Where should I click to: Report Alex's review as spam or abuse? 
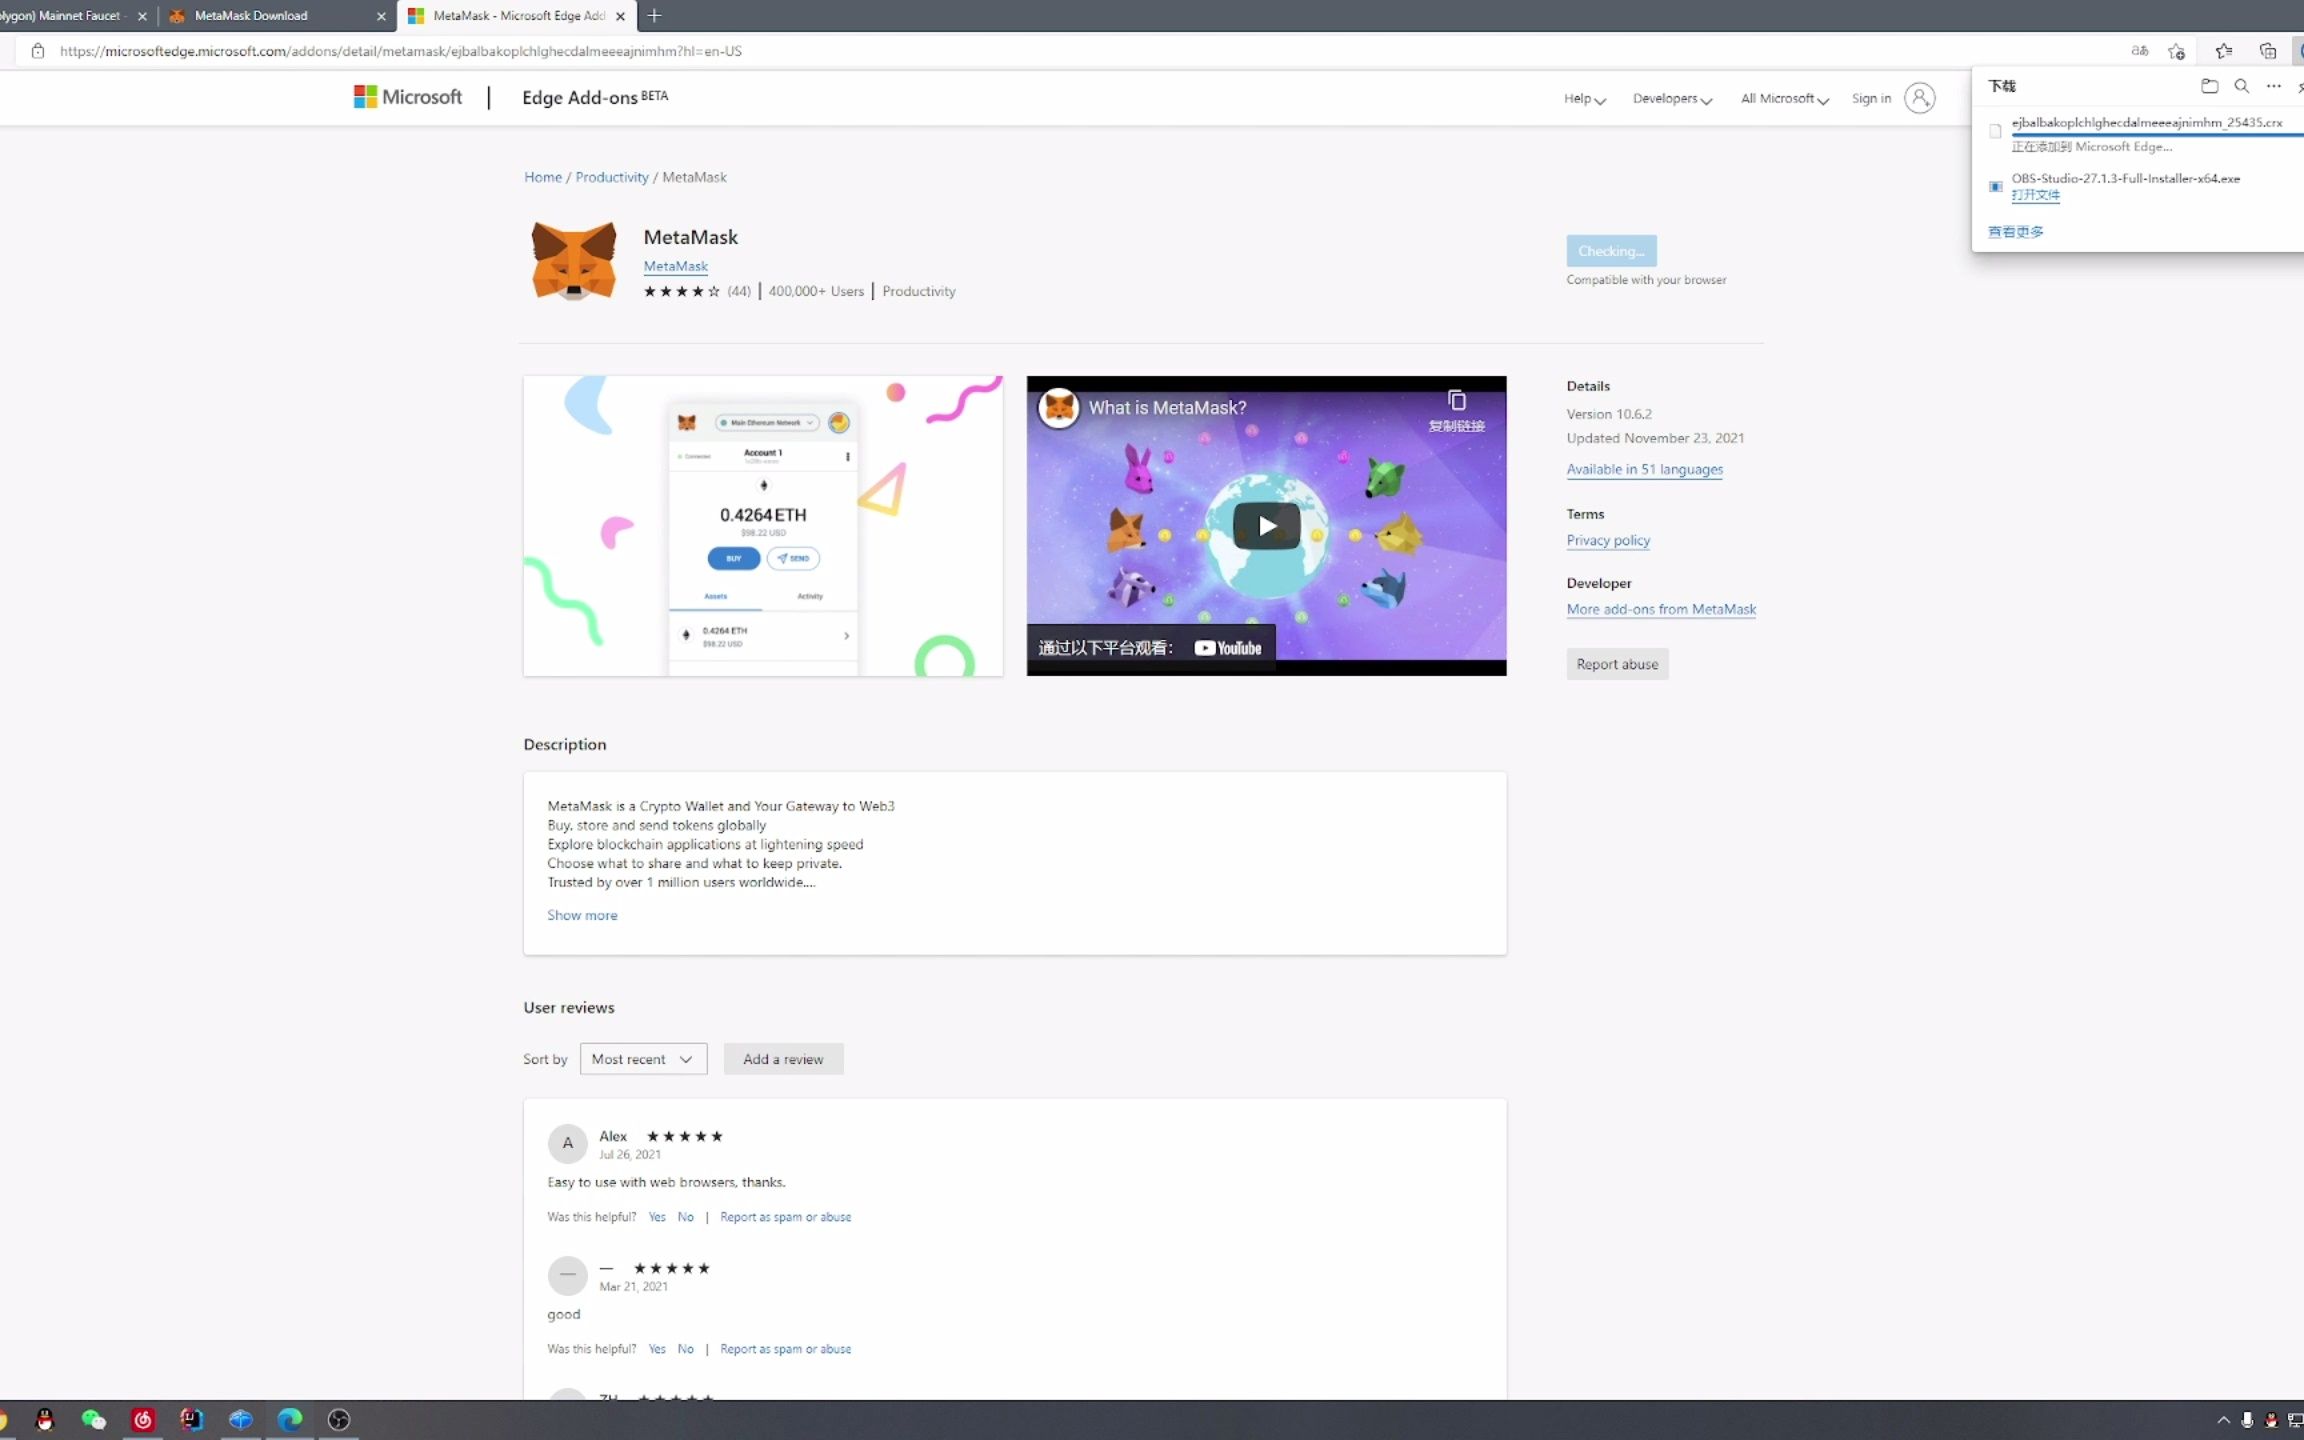tap(785, 1217)
